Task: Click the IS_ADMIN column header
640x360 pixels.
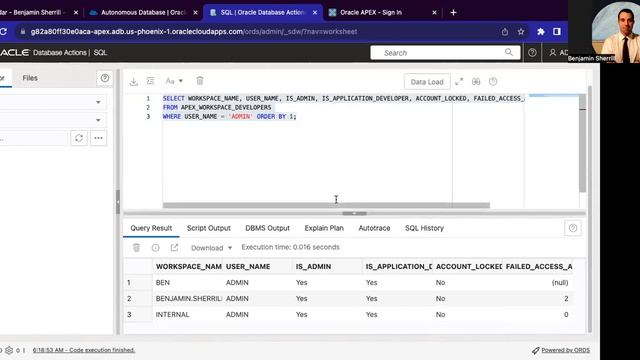Action: coord(327,267)
